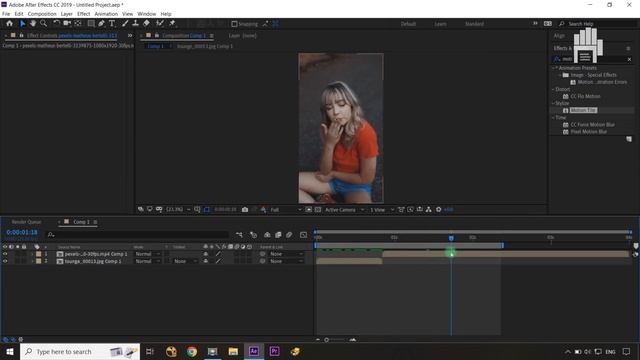Toggle quality switch on lounge jpg layer
This screenshot has height=360, width=640.
[218, 261]
